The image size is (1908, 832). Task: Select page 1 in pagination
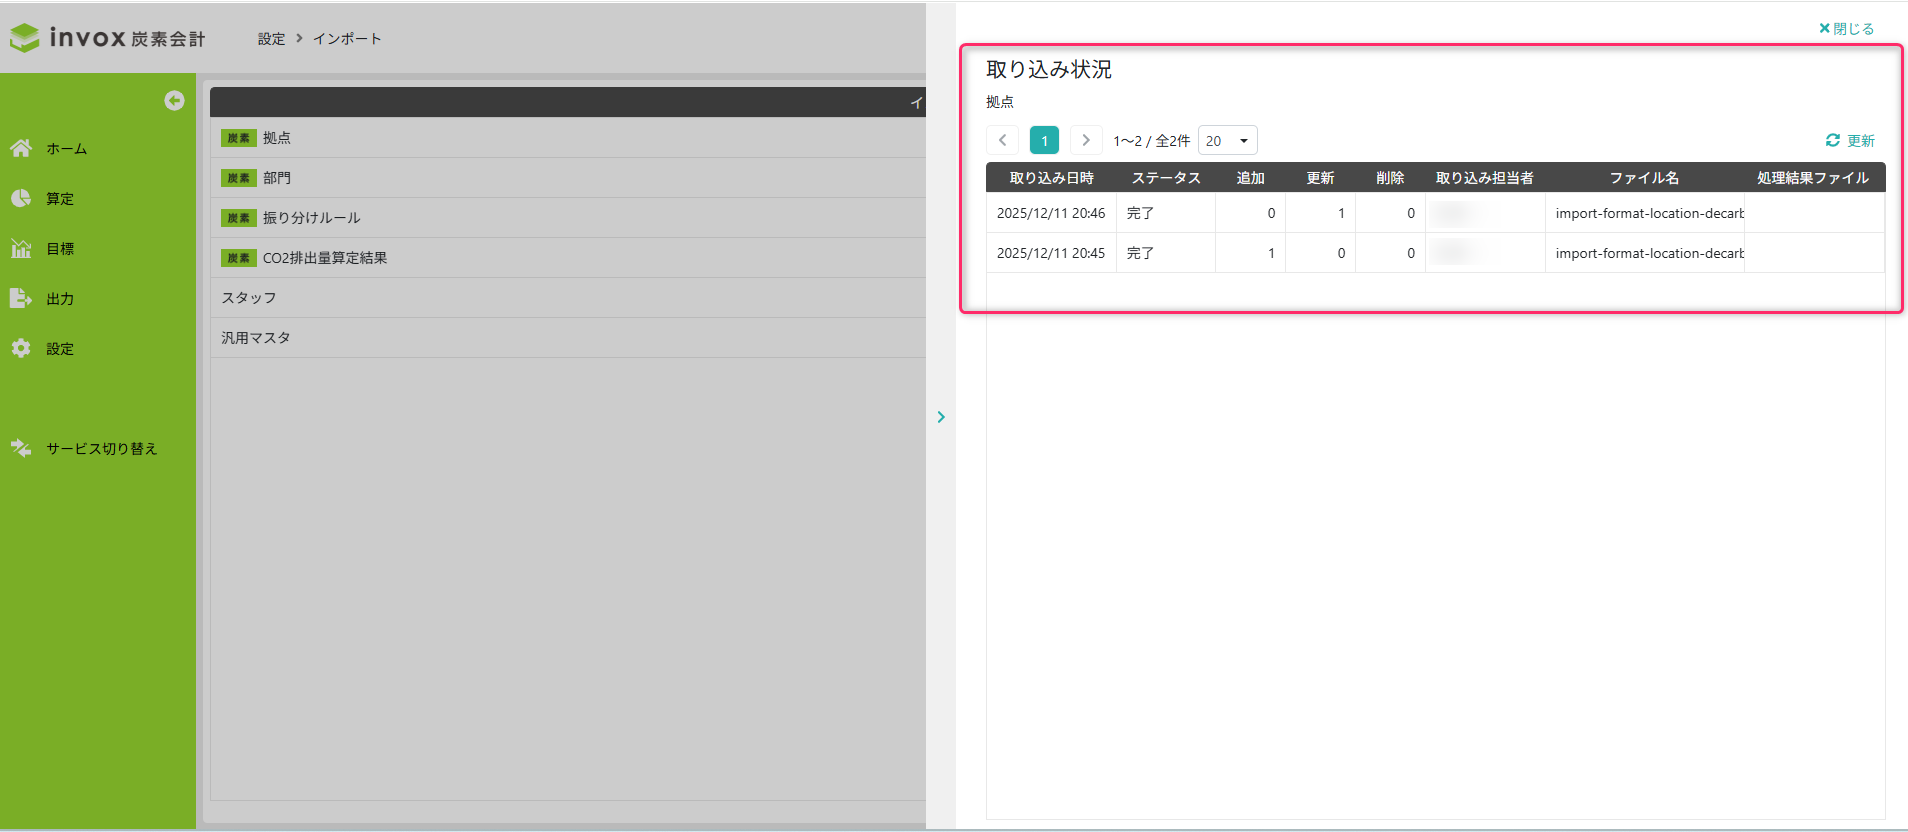point(1044,141)
